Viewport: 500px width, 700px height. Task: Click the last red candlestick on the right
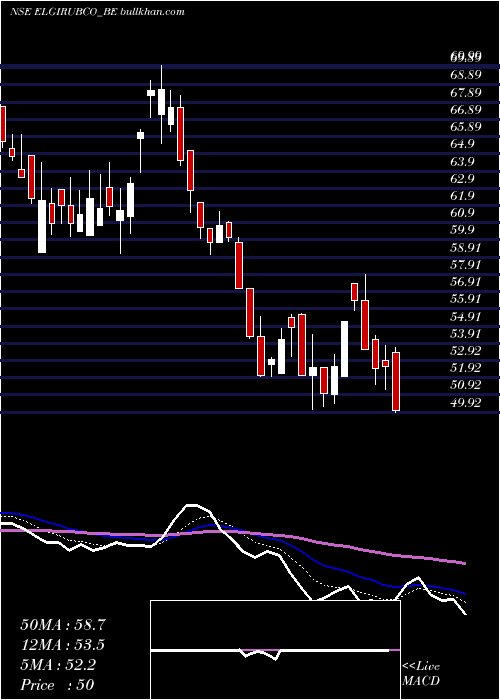pos(396,381)
